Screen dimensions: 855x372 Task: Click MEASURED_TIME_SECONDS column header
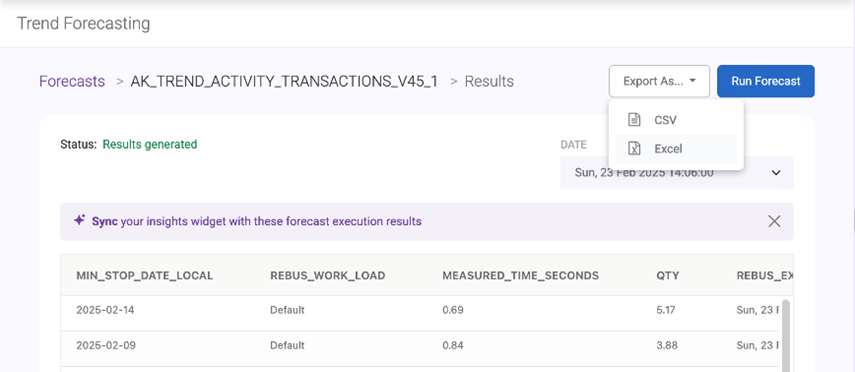coord(520,275)
